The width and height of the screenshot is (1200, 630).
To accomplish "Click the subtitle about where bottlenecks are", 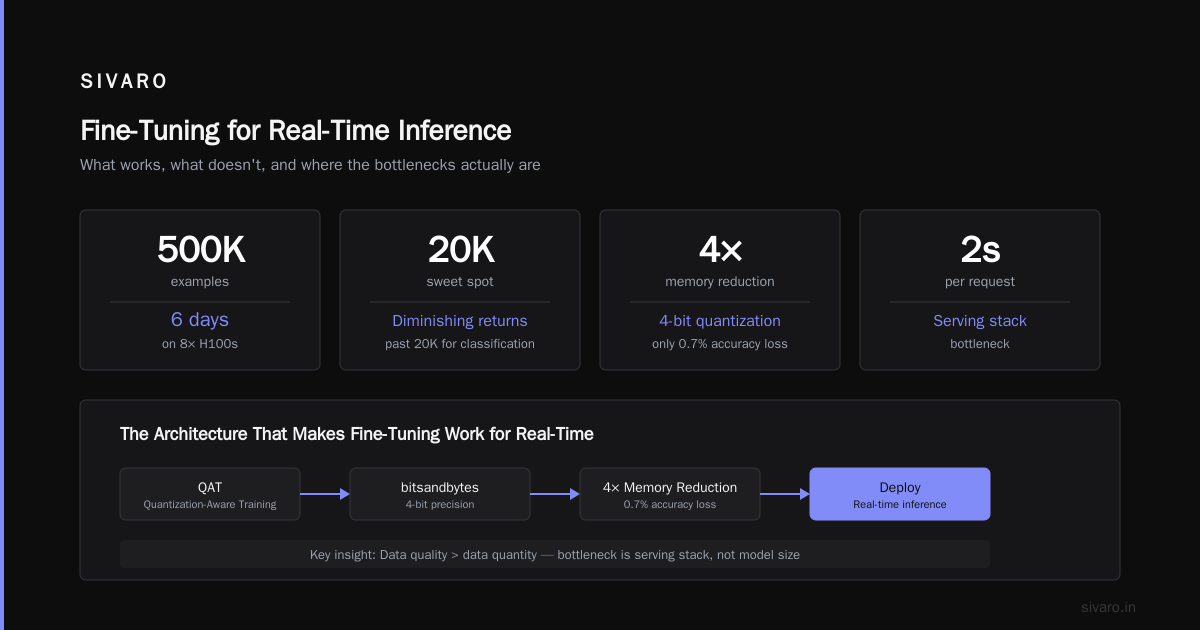I will (310, 165).
